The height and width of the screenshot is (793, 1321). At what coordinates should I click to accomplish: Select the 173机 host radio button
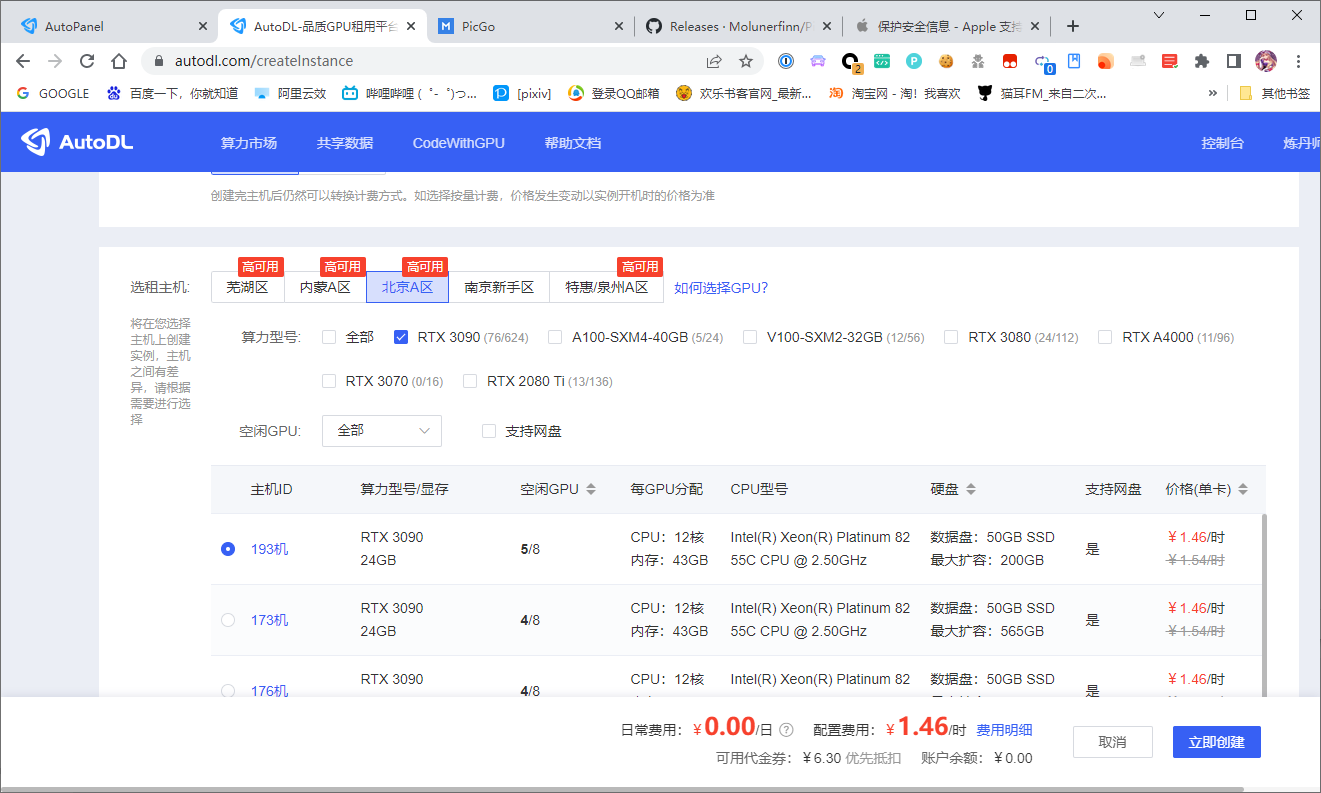click(x=228, y=620)
